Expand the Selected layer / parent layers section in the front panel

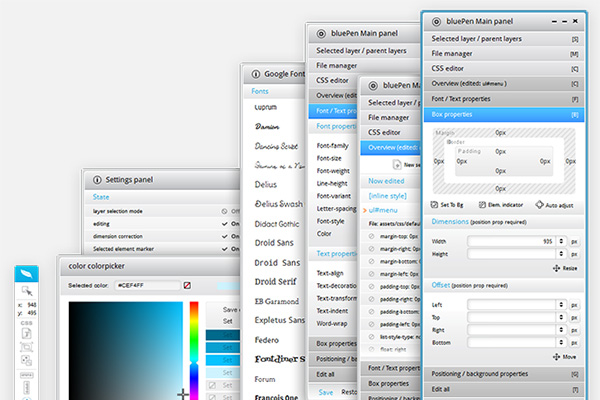coord(504,39)
